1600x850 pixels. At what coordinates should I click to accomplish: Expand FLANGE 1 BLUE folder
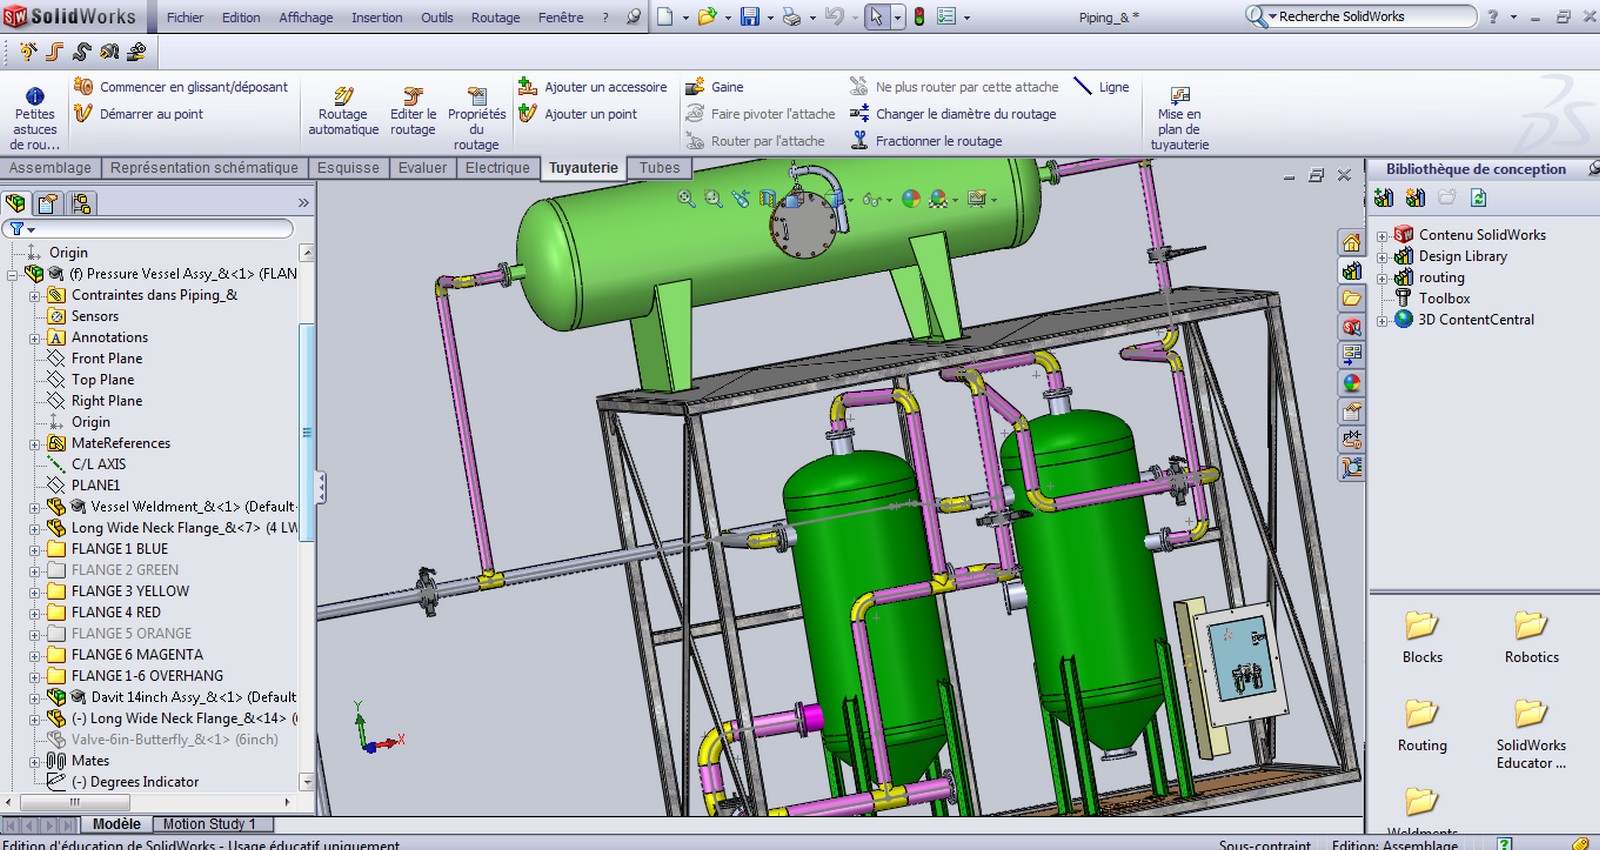35,550
